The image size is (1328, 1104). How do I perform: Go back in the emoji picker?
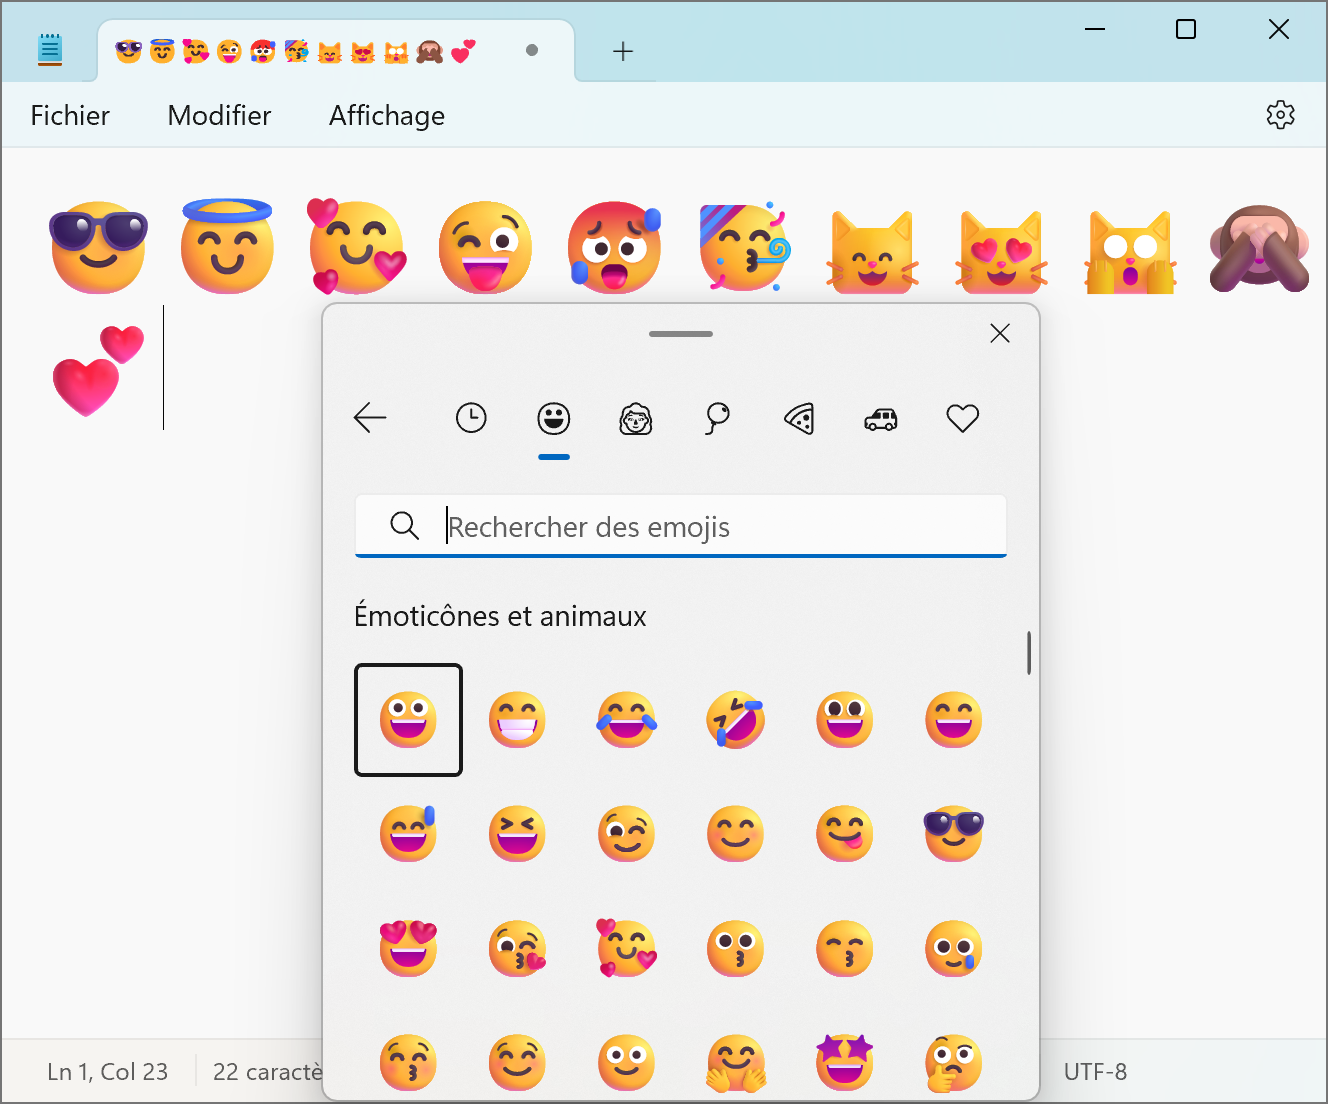370,418
